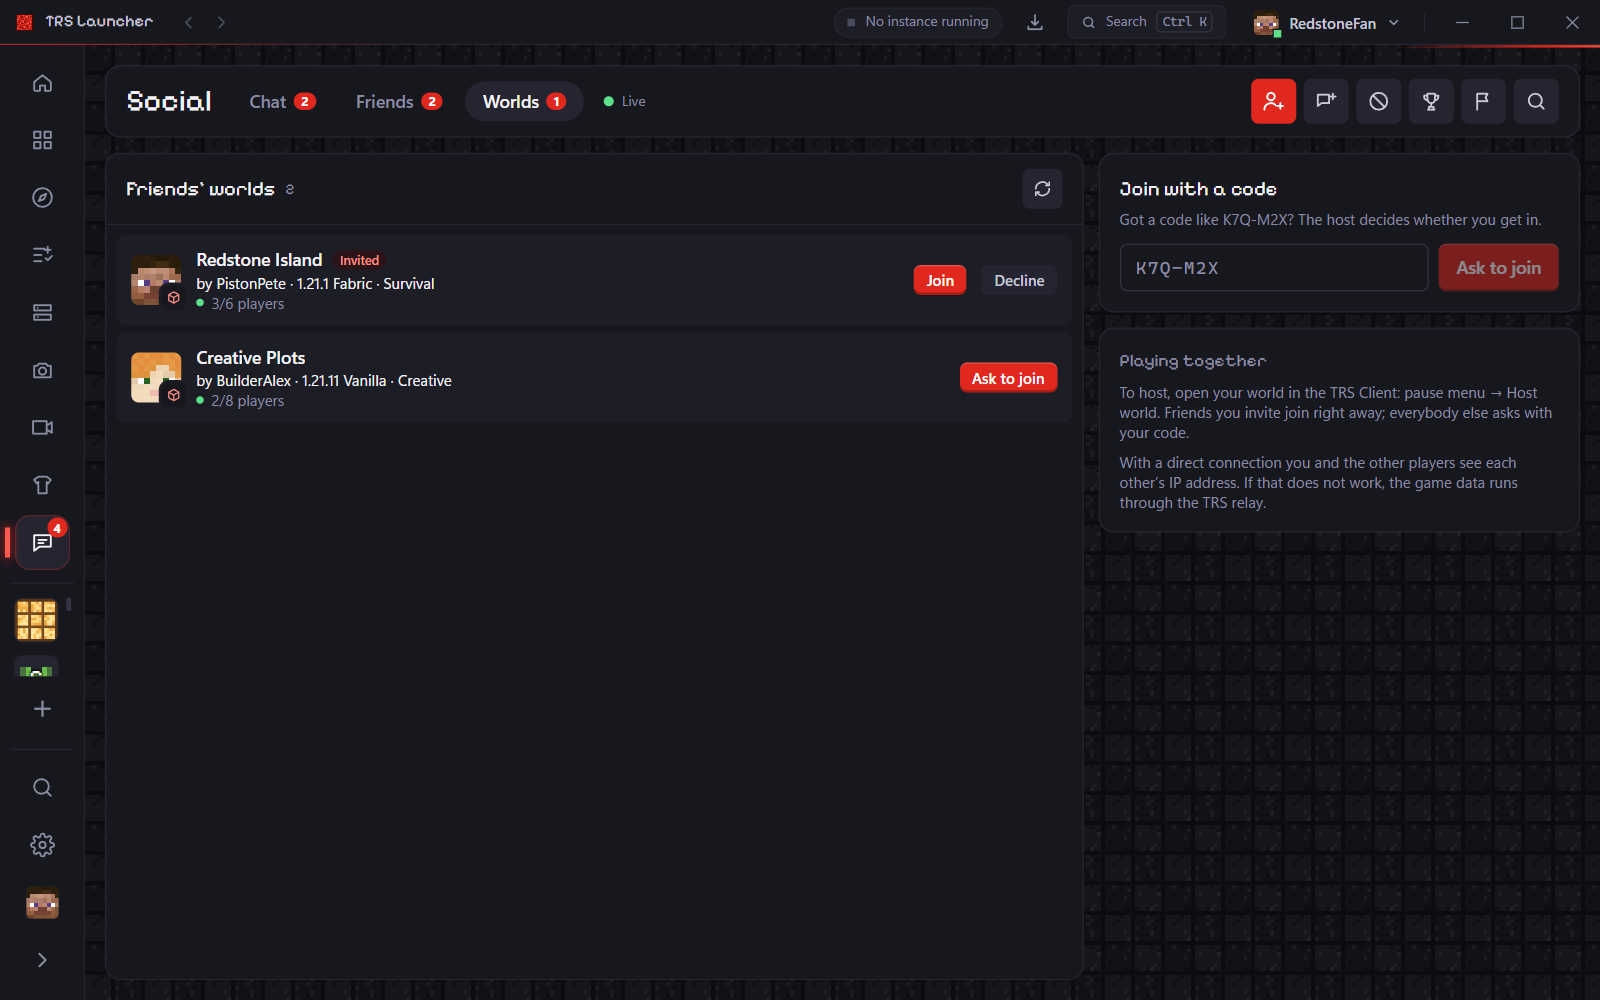
Task: Open the blocked users icon
Action: point(1379,101)
